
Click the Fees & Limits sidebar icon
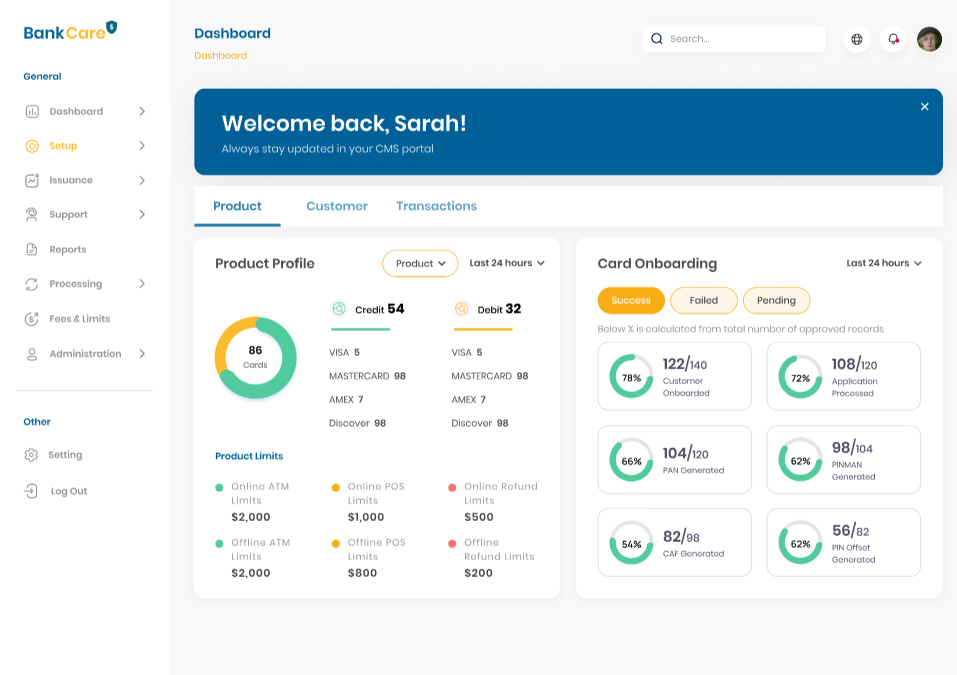[32, 319]
